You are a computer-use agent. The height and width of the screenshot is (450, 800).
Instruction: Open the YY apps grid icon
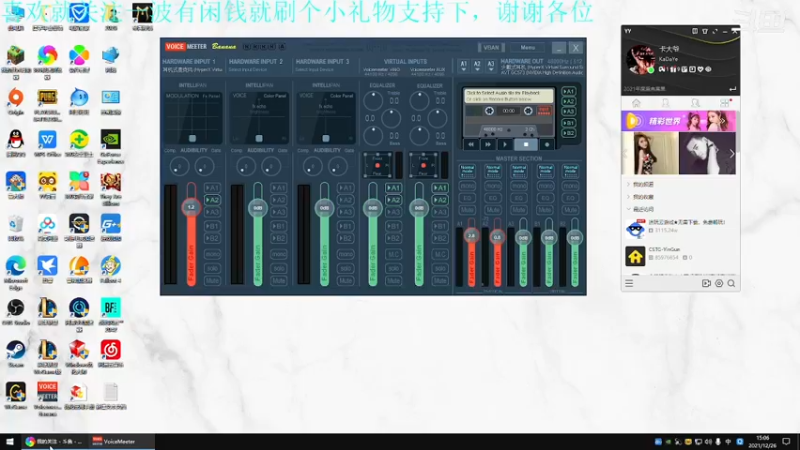click(724, 103)
